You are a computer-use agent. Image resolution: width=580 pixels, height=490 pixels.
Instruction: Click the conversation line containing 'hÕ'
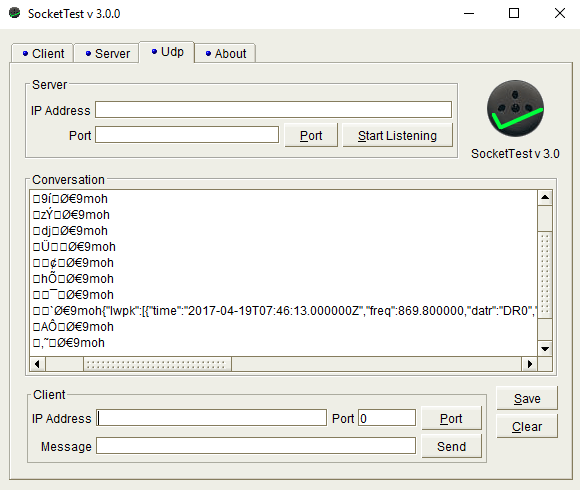point(73,278)
